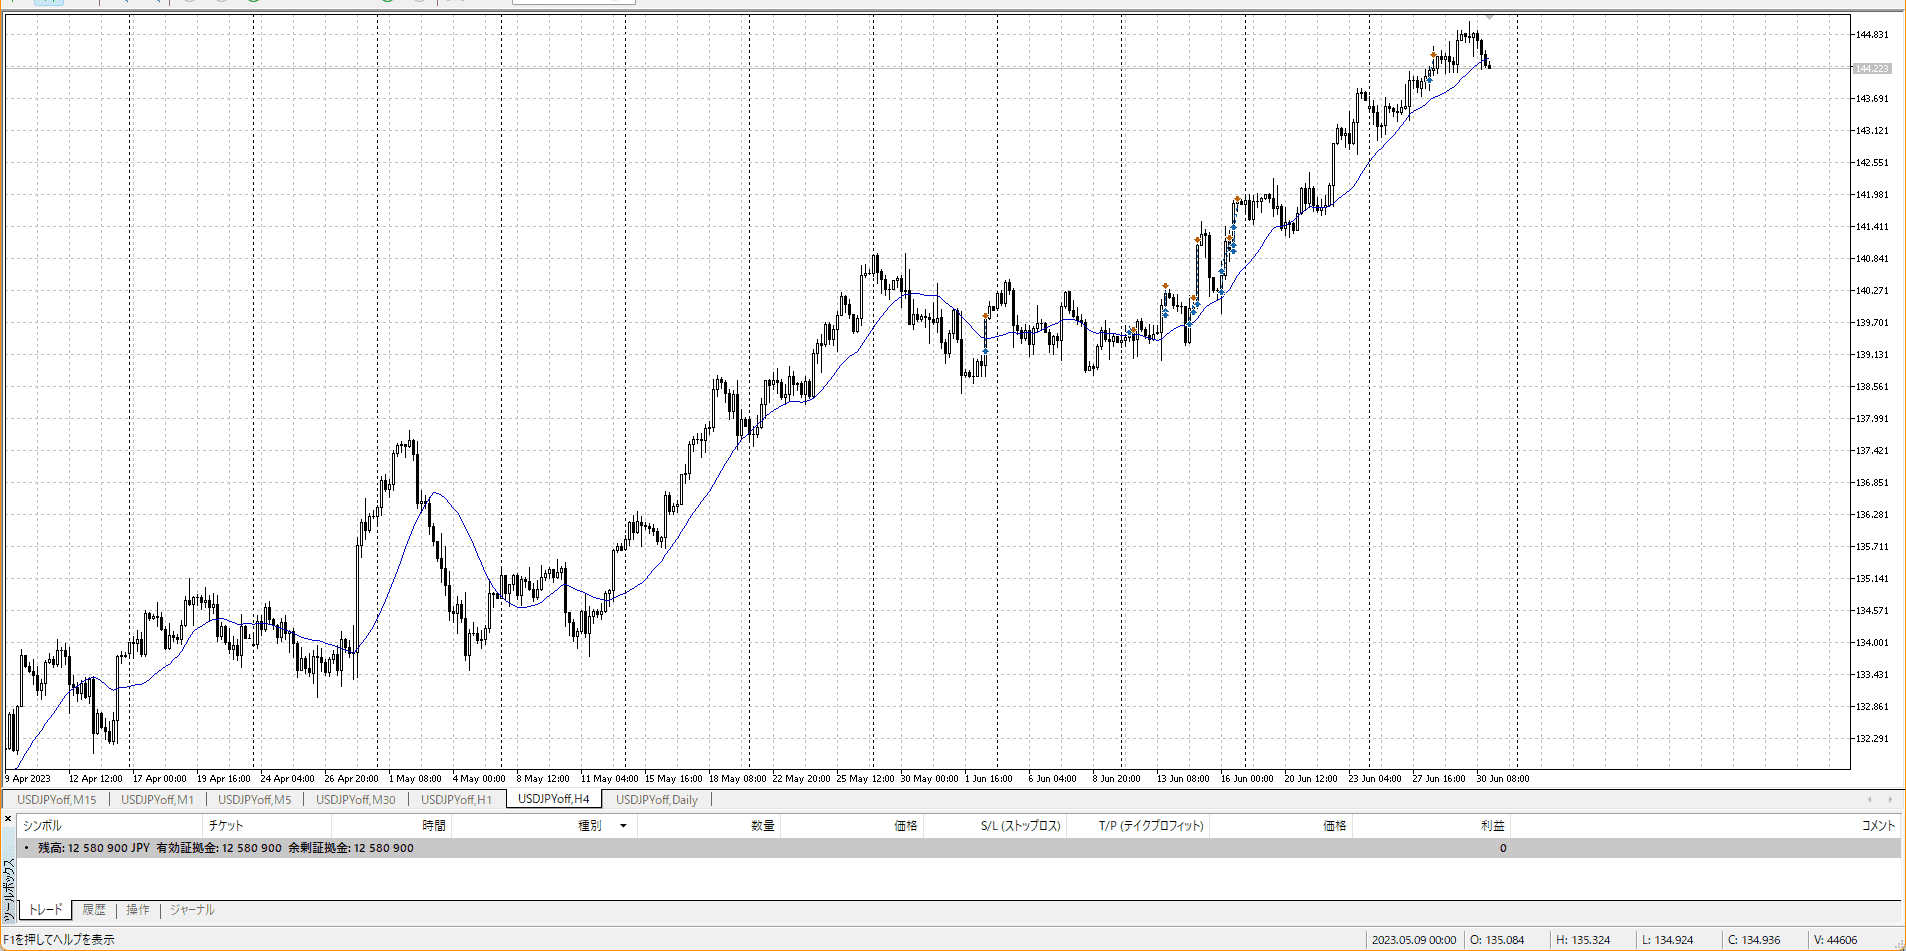The image size is (1906, 951).
Task: Click the T/P (テイクプロフィット) column header
Action: click(1151, 826)
